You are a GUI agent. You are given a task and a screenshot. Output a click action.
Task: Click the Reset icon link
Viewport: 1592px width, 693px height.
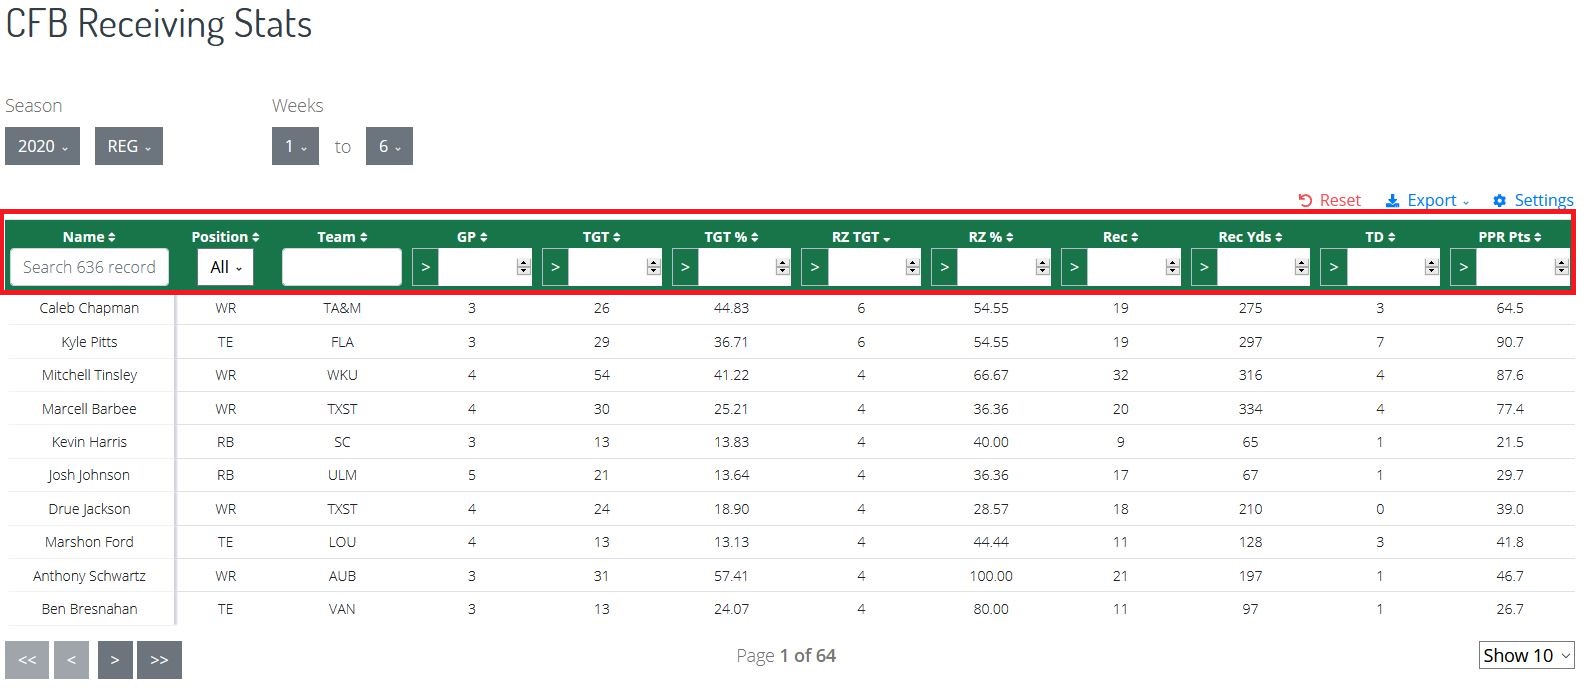coord(1329,200)
